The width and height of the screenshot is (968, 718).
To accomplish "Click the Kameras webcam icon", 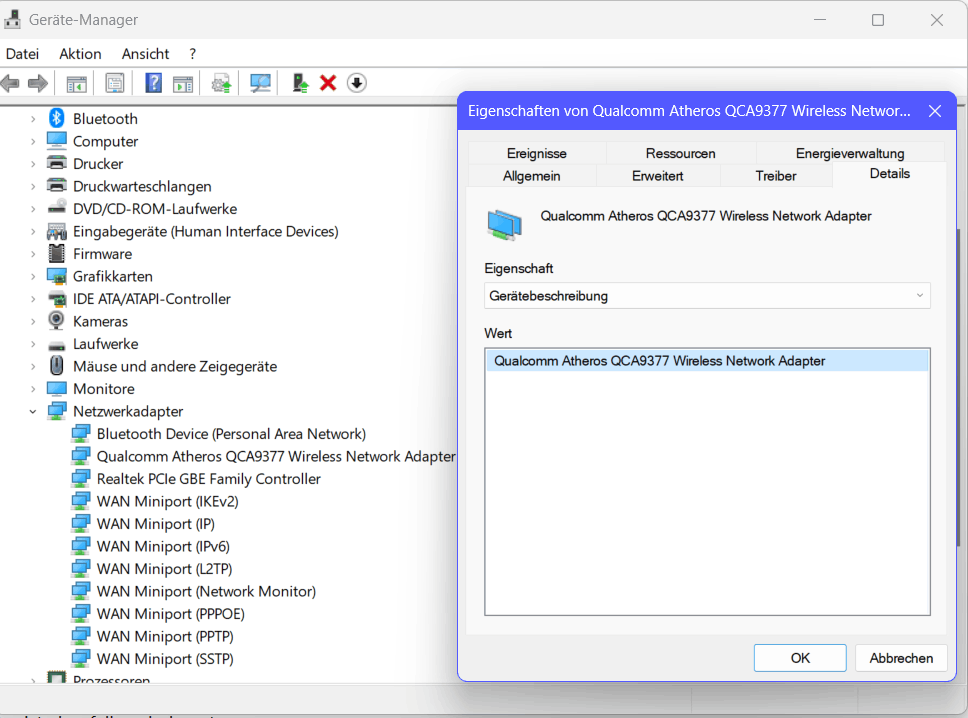I will pyautogui.click(x=57, y=320).
